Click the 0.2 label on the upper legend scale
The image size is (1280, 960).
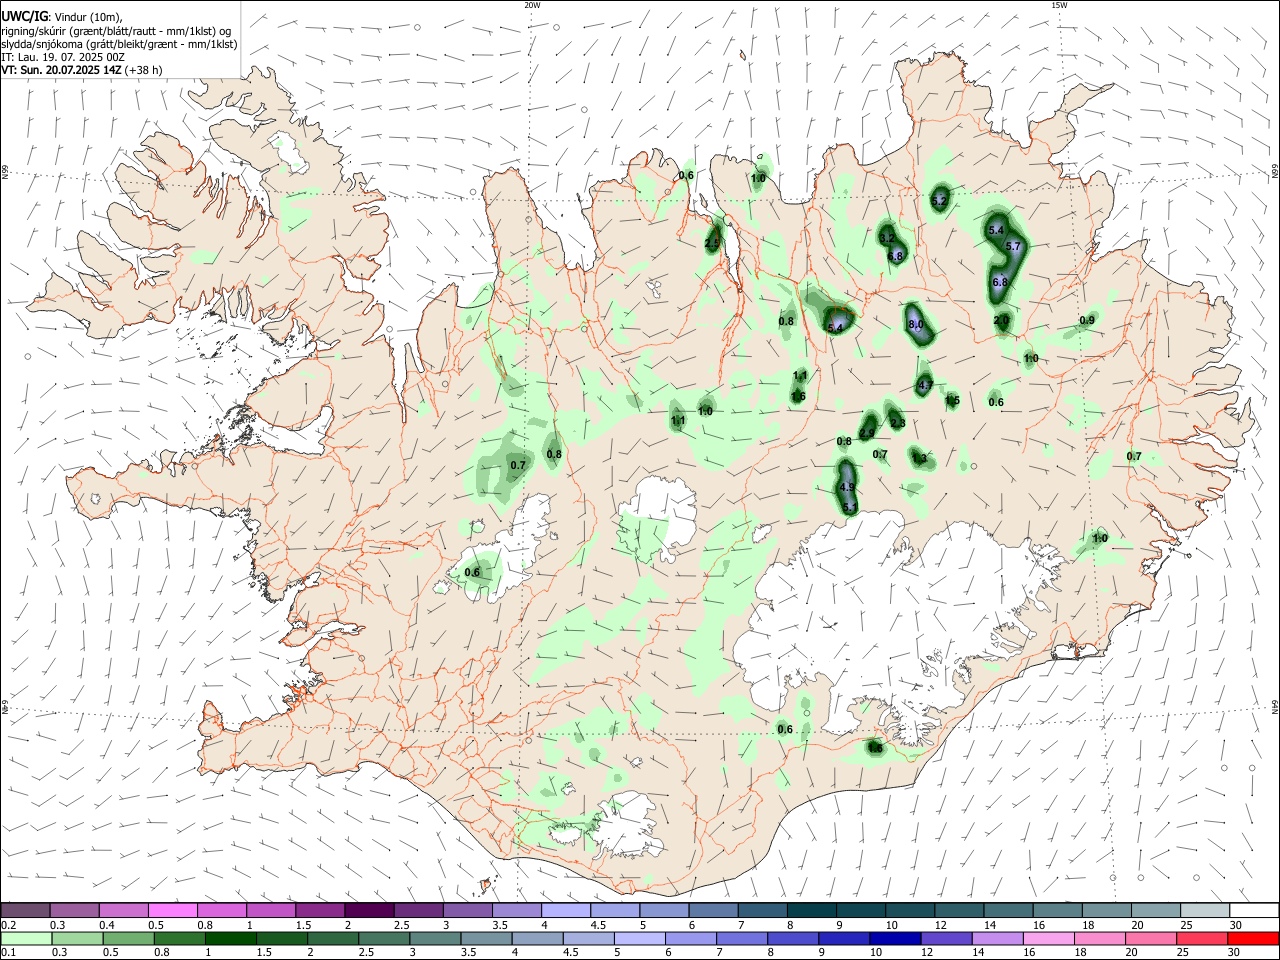click(x=8, y=925)
